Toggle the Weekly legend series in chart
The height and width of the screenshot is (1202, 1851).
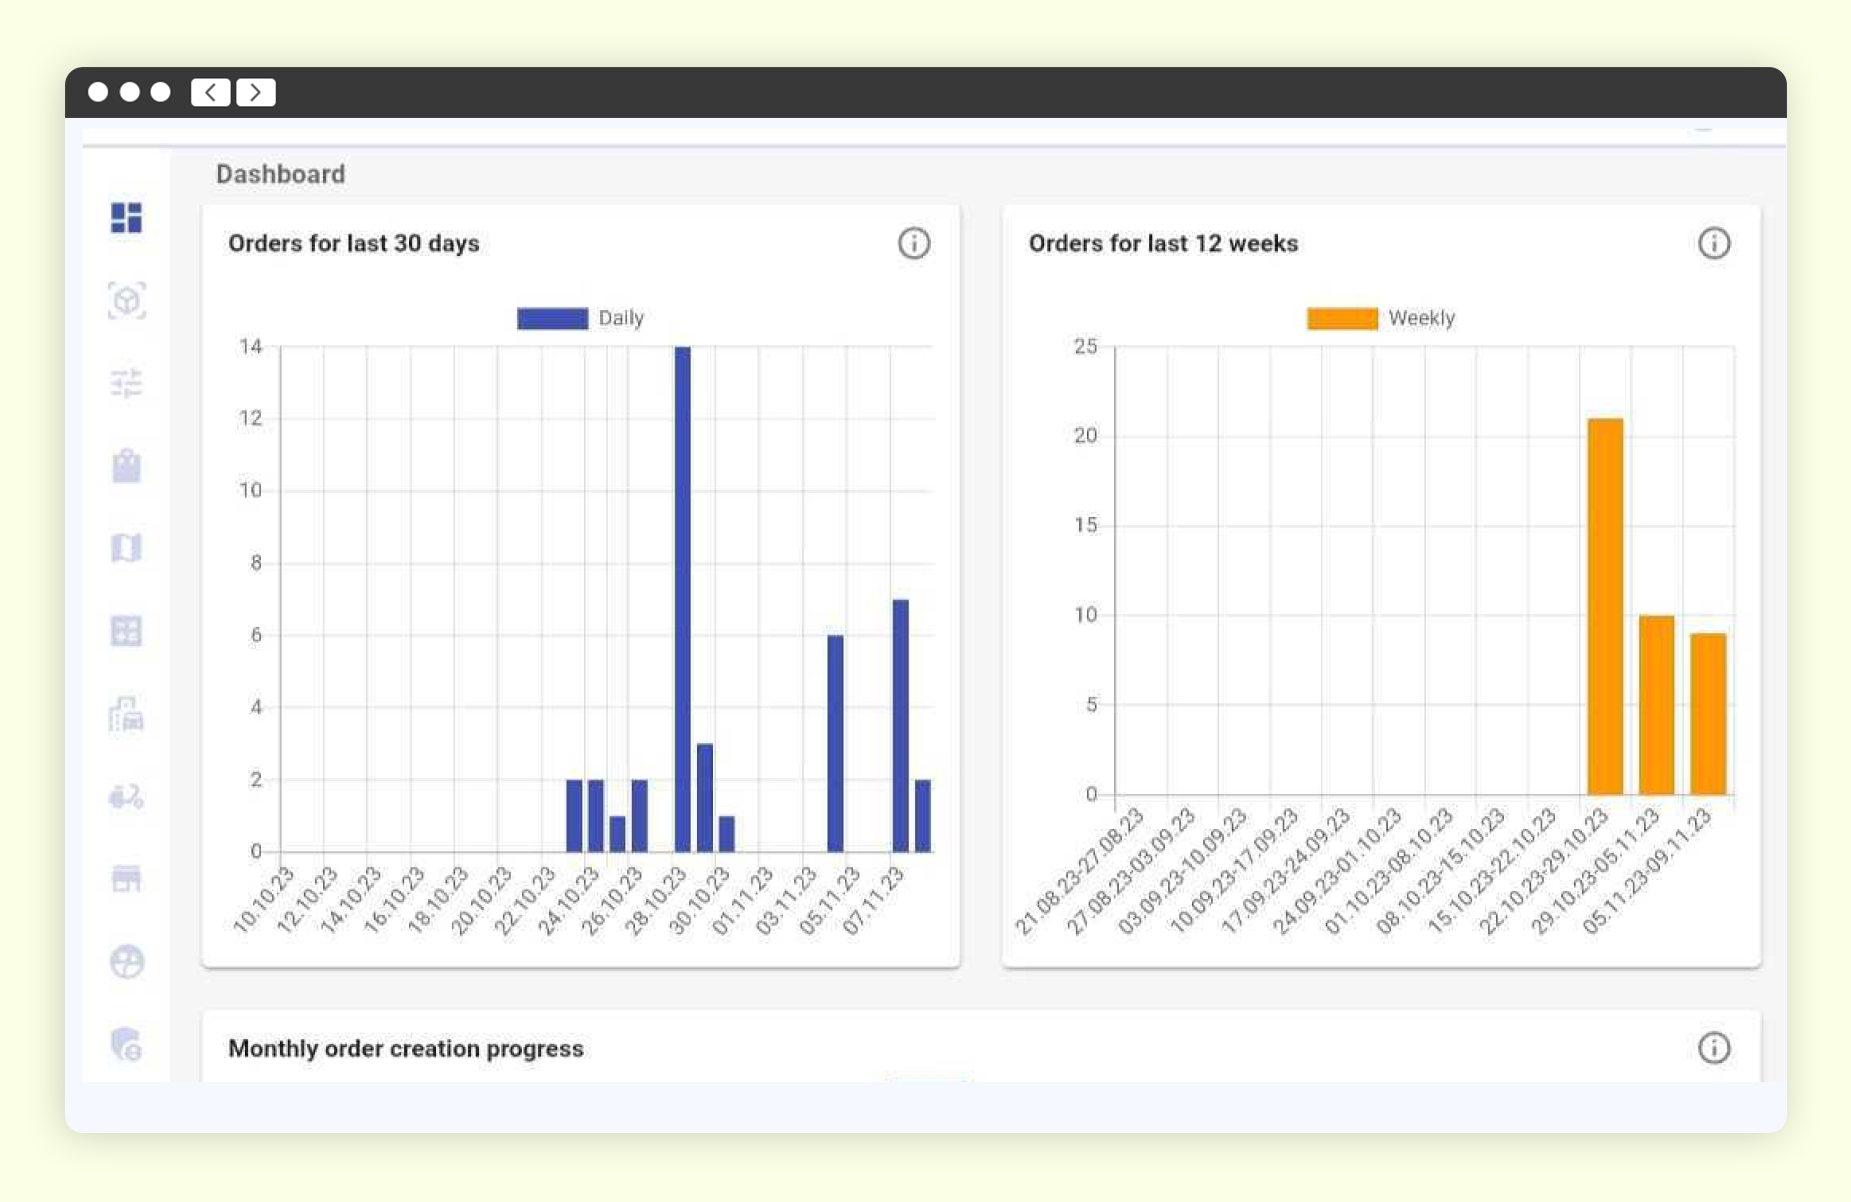(x=1380, y=318)
